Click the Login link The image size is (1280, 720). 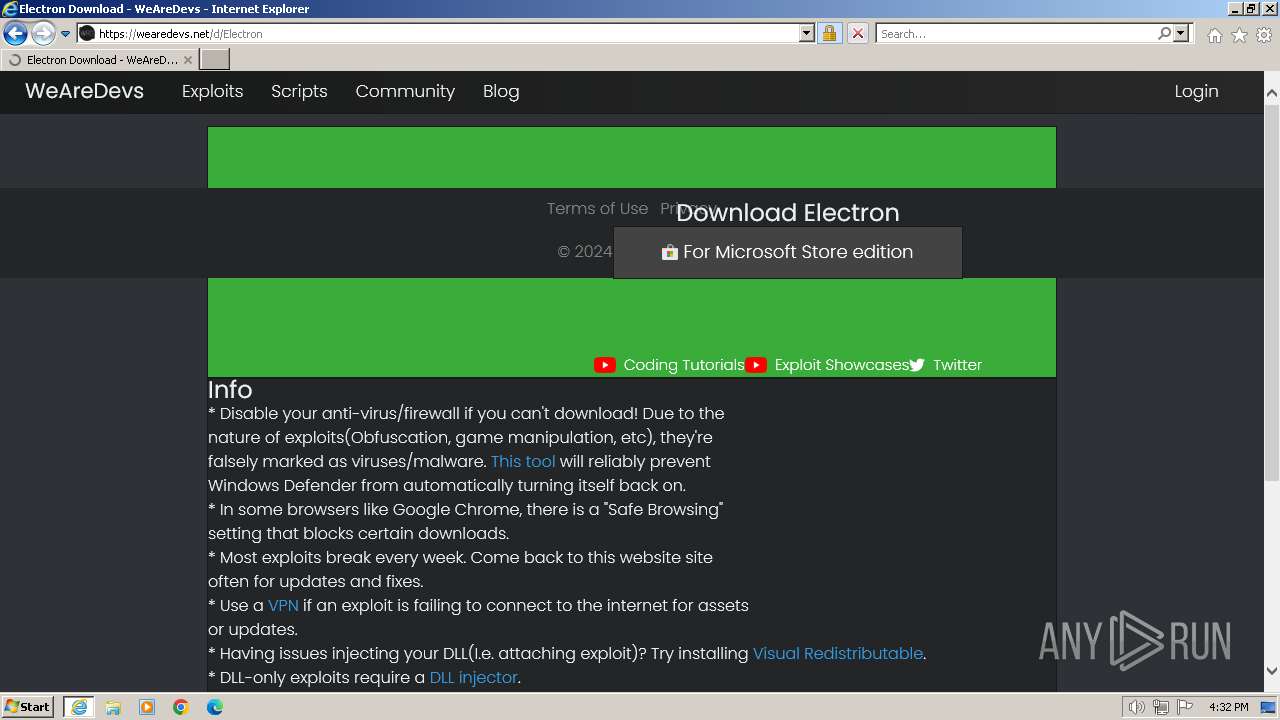1196,91
